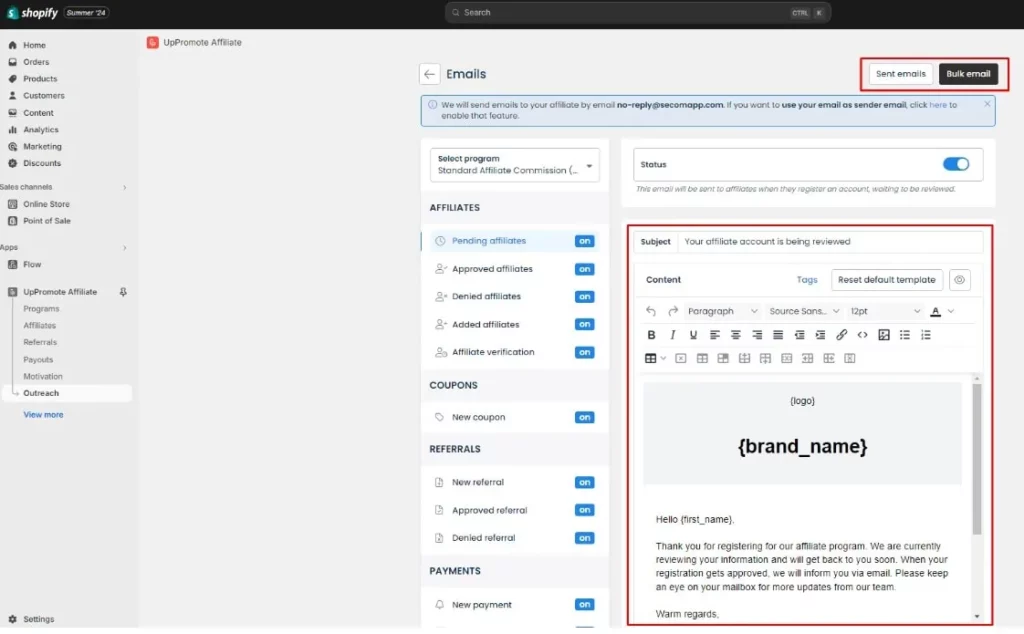Undo the last edit
This screenshot has width=1024, height=634.
click(650, 311)
